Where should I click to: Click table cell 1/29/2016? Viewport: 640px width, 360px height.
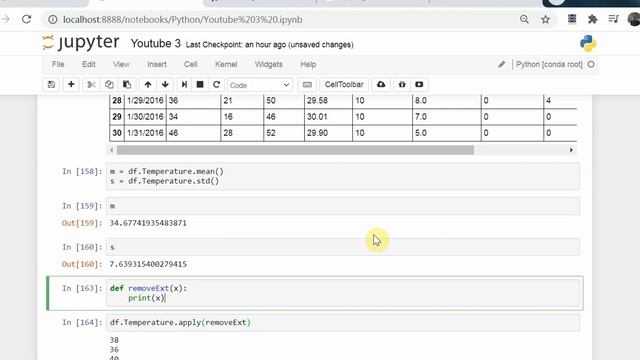point(145,100)
